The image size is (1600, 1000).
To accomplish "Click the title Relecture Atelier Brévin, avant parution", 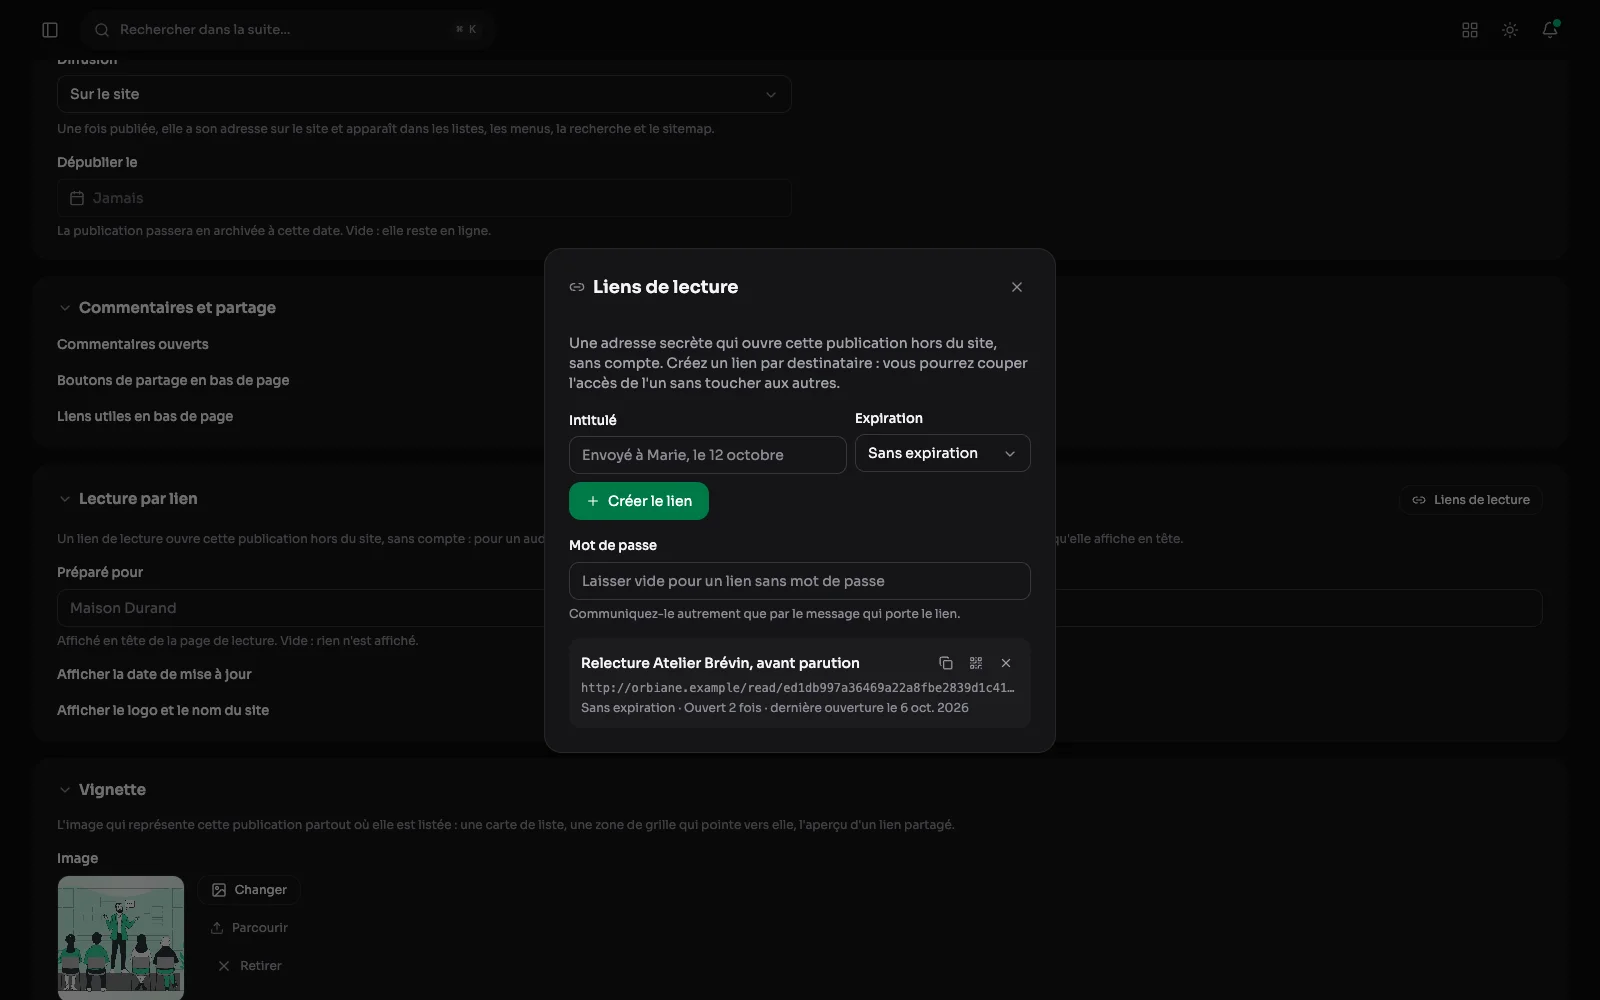I will click(720, 663).
